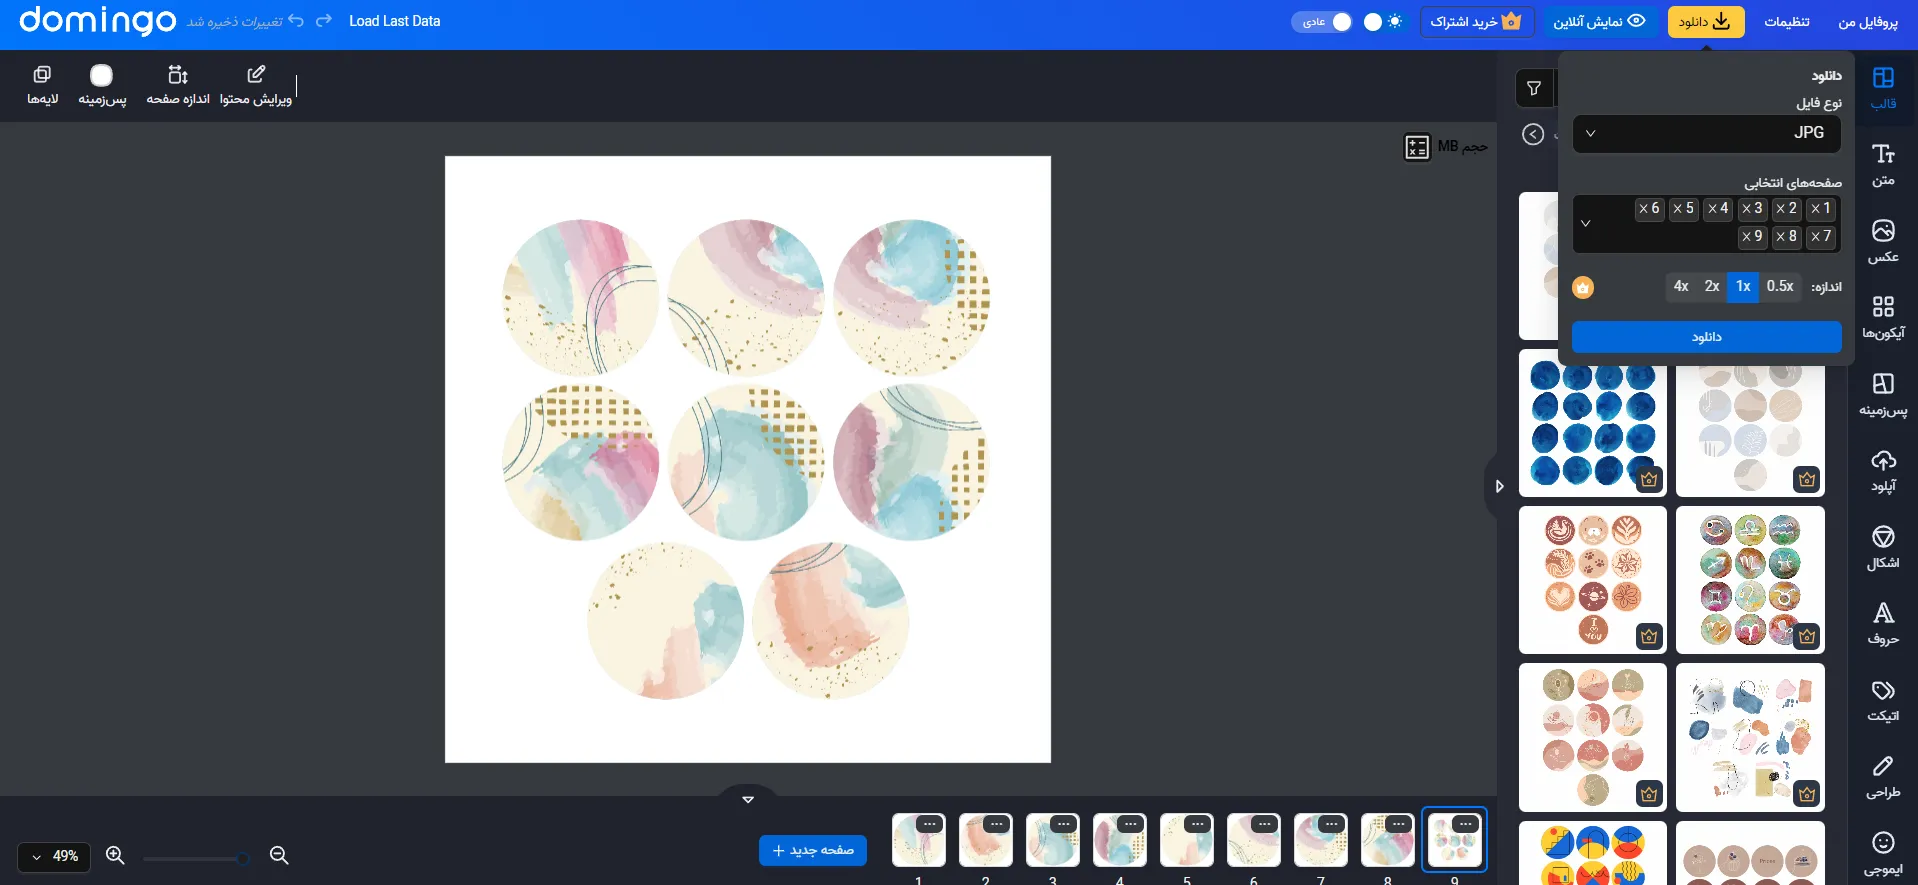The image size is (1918, 885).
Task: Open the three-dots menu on page 1 thumbnail
Action: 930,824
